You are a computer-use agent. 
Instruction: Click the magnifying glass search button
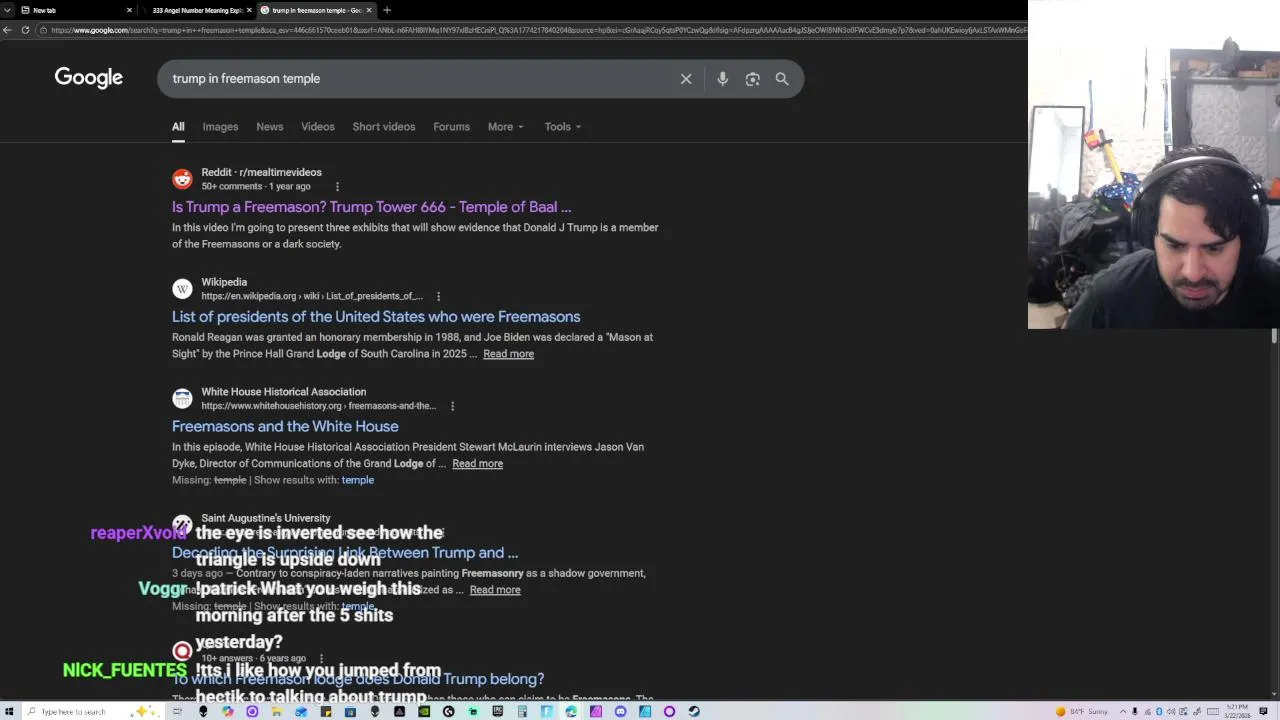tap(782, 79)
